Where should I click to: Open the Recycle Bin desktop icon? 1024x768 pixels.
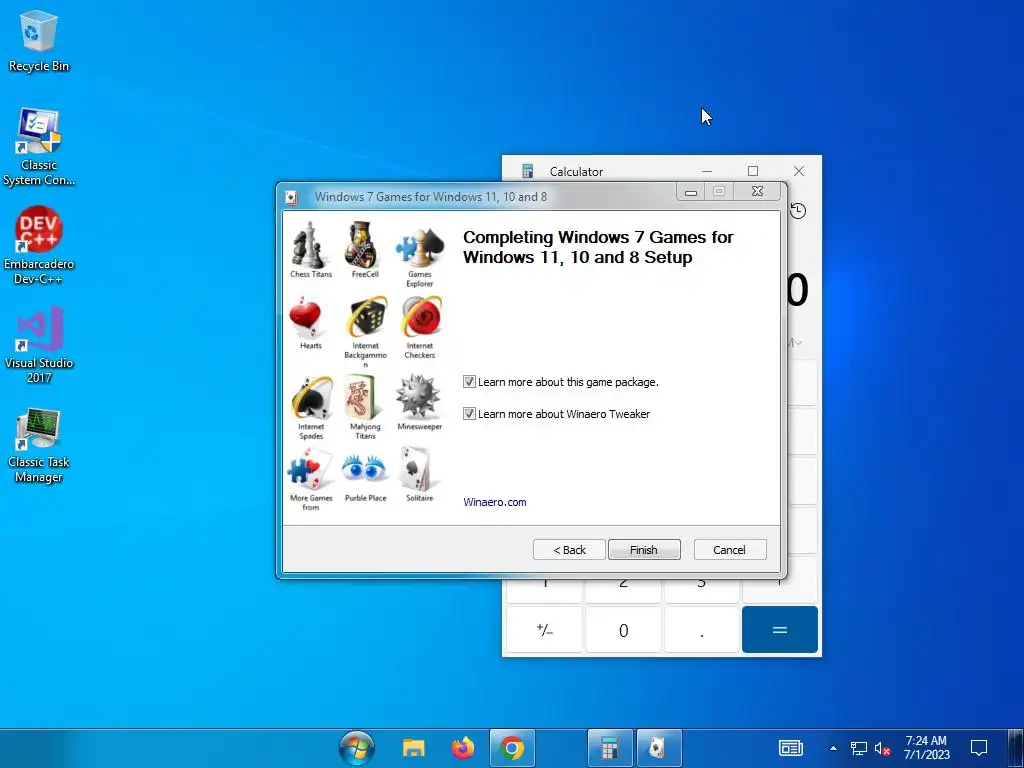click(39, 40)
